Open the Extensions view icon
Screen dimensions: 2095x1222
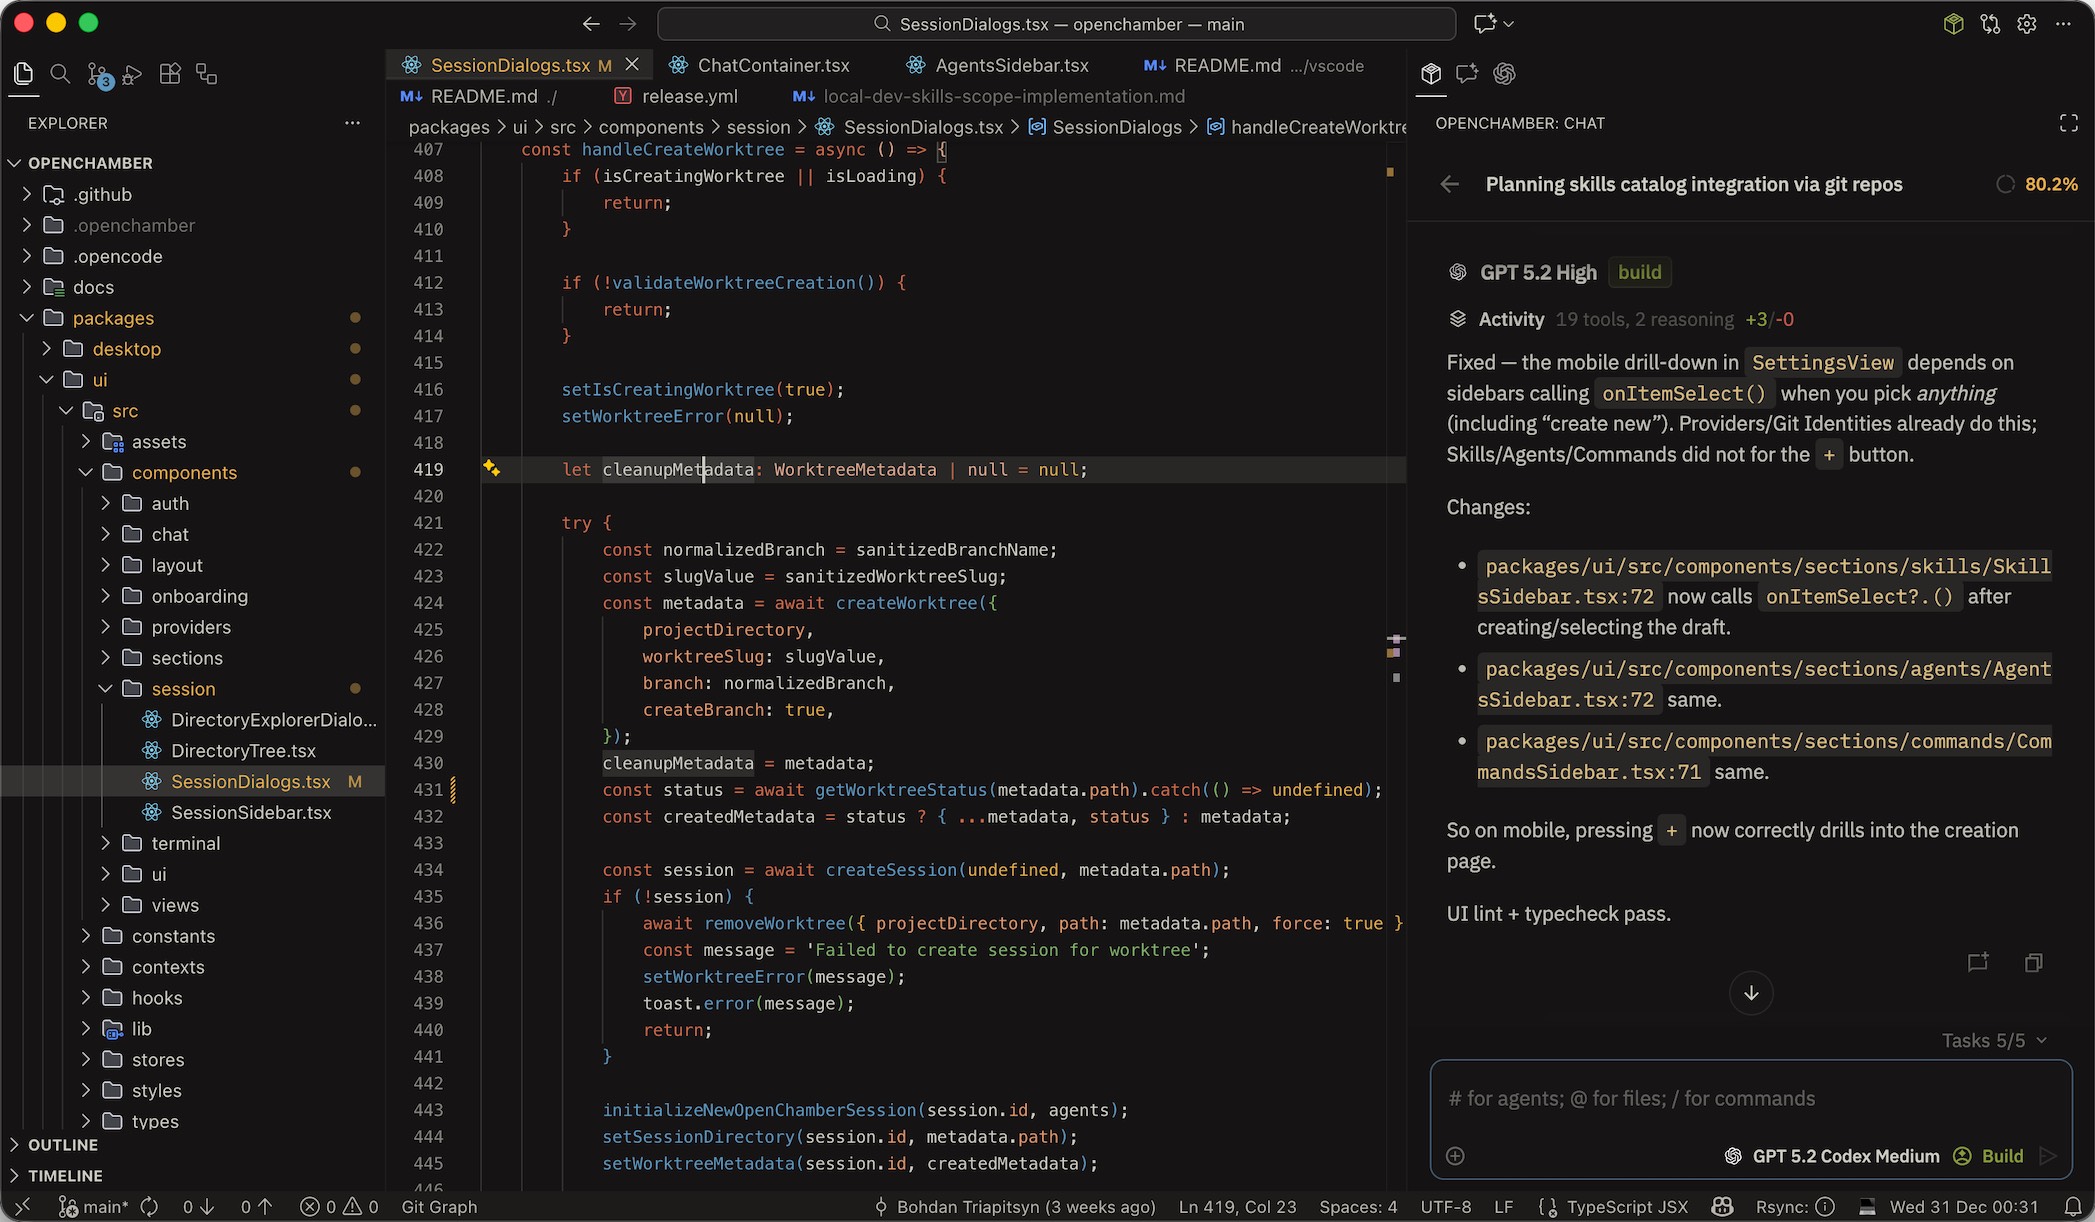coord(170,74)
